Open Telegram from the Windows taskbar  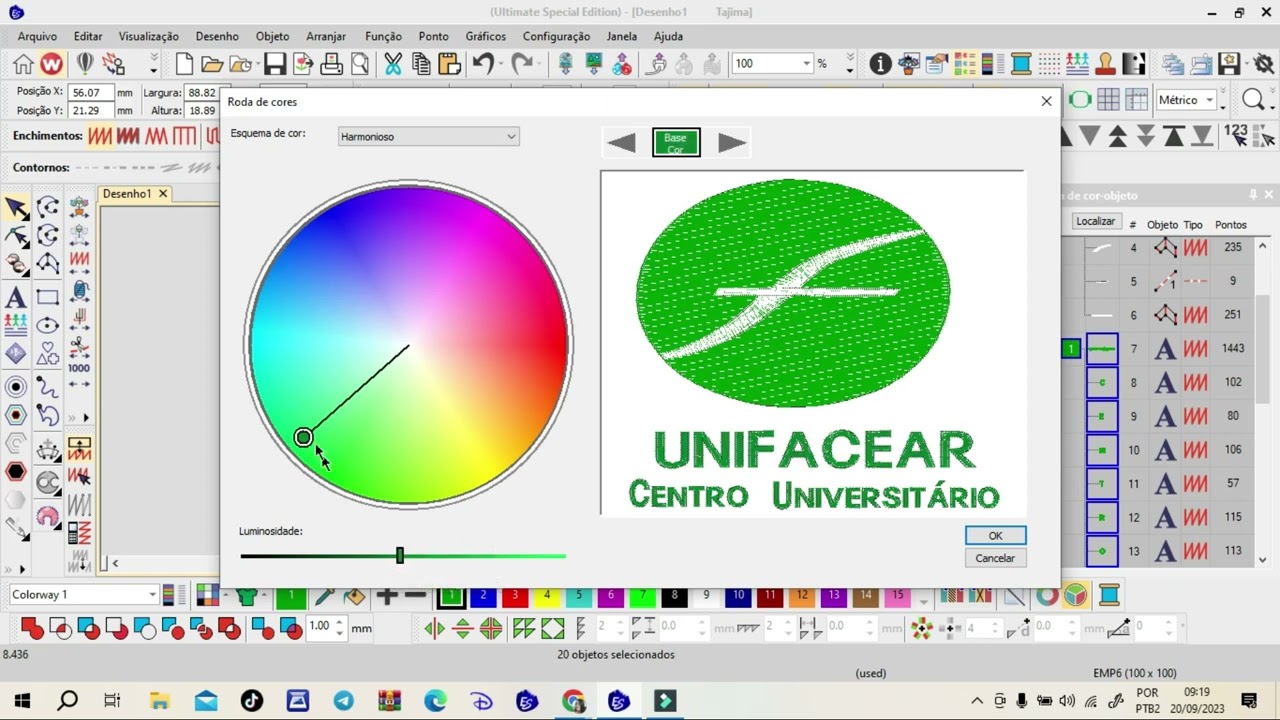(x=343, y=701)
